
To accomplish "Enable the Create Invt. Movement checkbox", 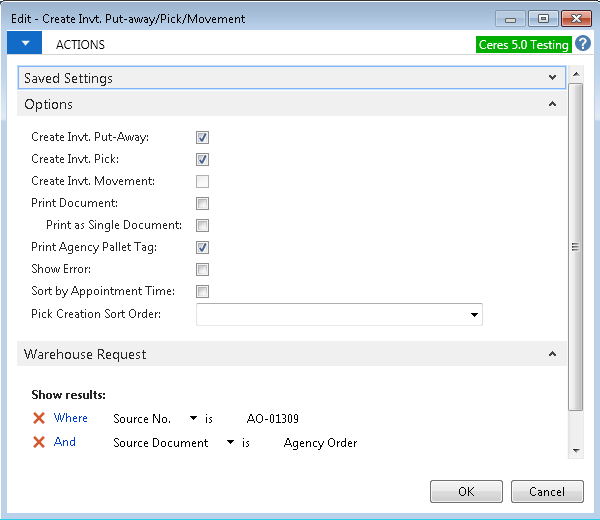I will [202, 181].
